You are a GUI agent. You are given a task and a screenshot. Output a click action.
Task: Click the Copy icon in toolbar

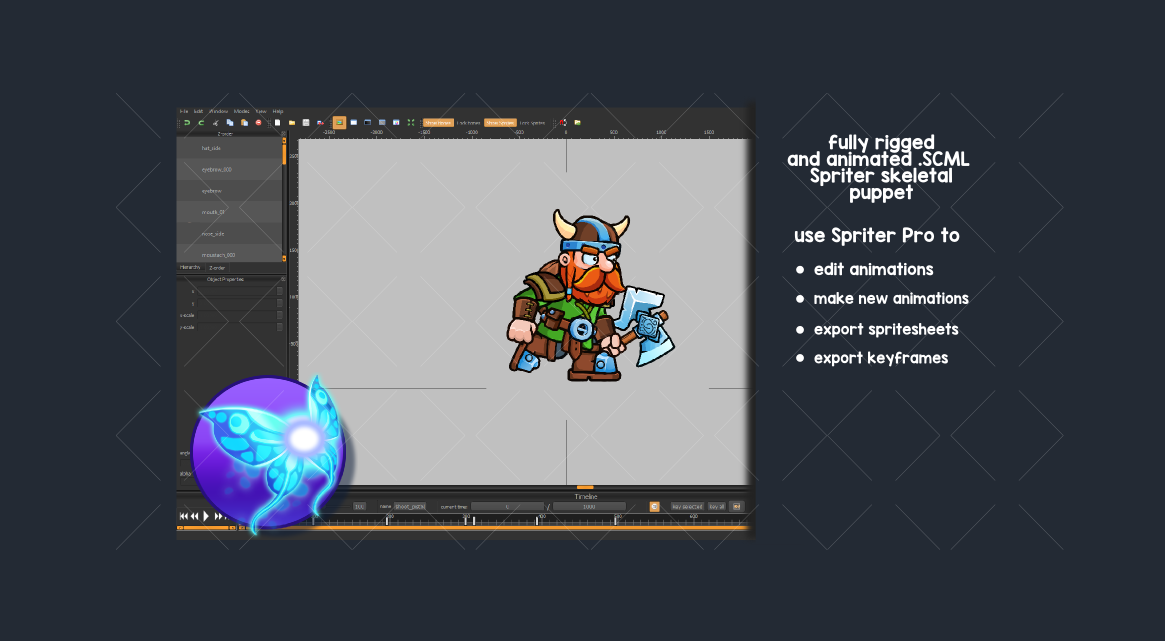[x=230, y=123]
